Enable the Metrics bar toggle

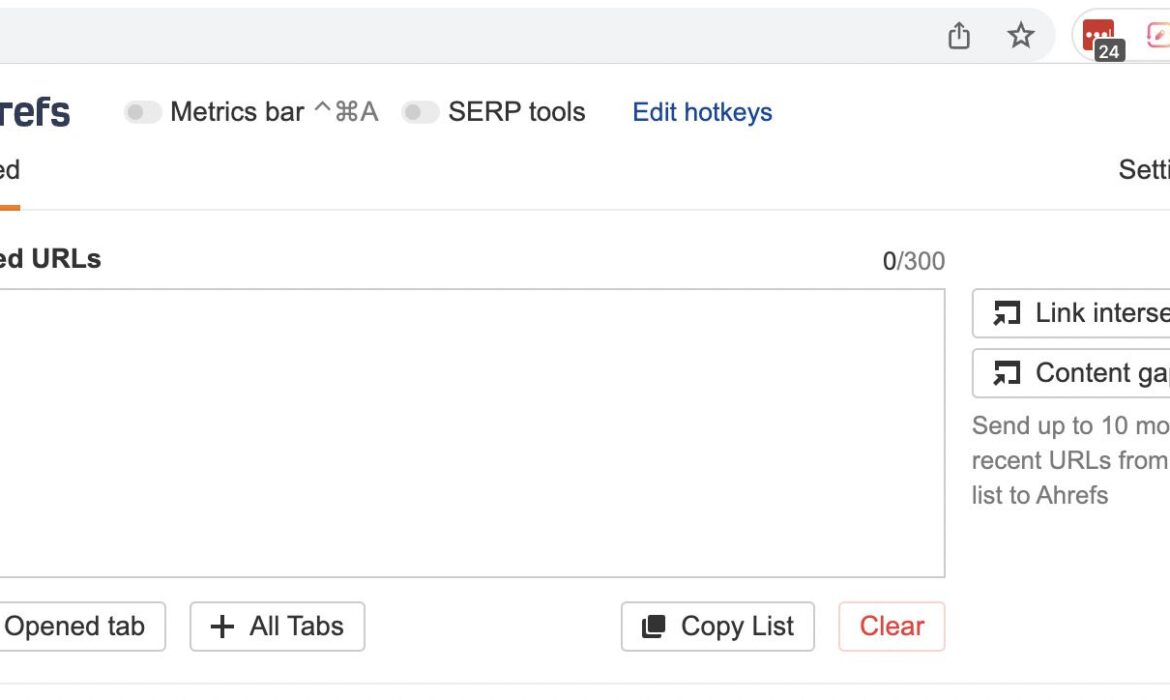pos(143,112)
